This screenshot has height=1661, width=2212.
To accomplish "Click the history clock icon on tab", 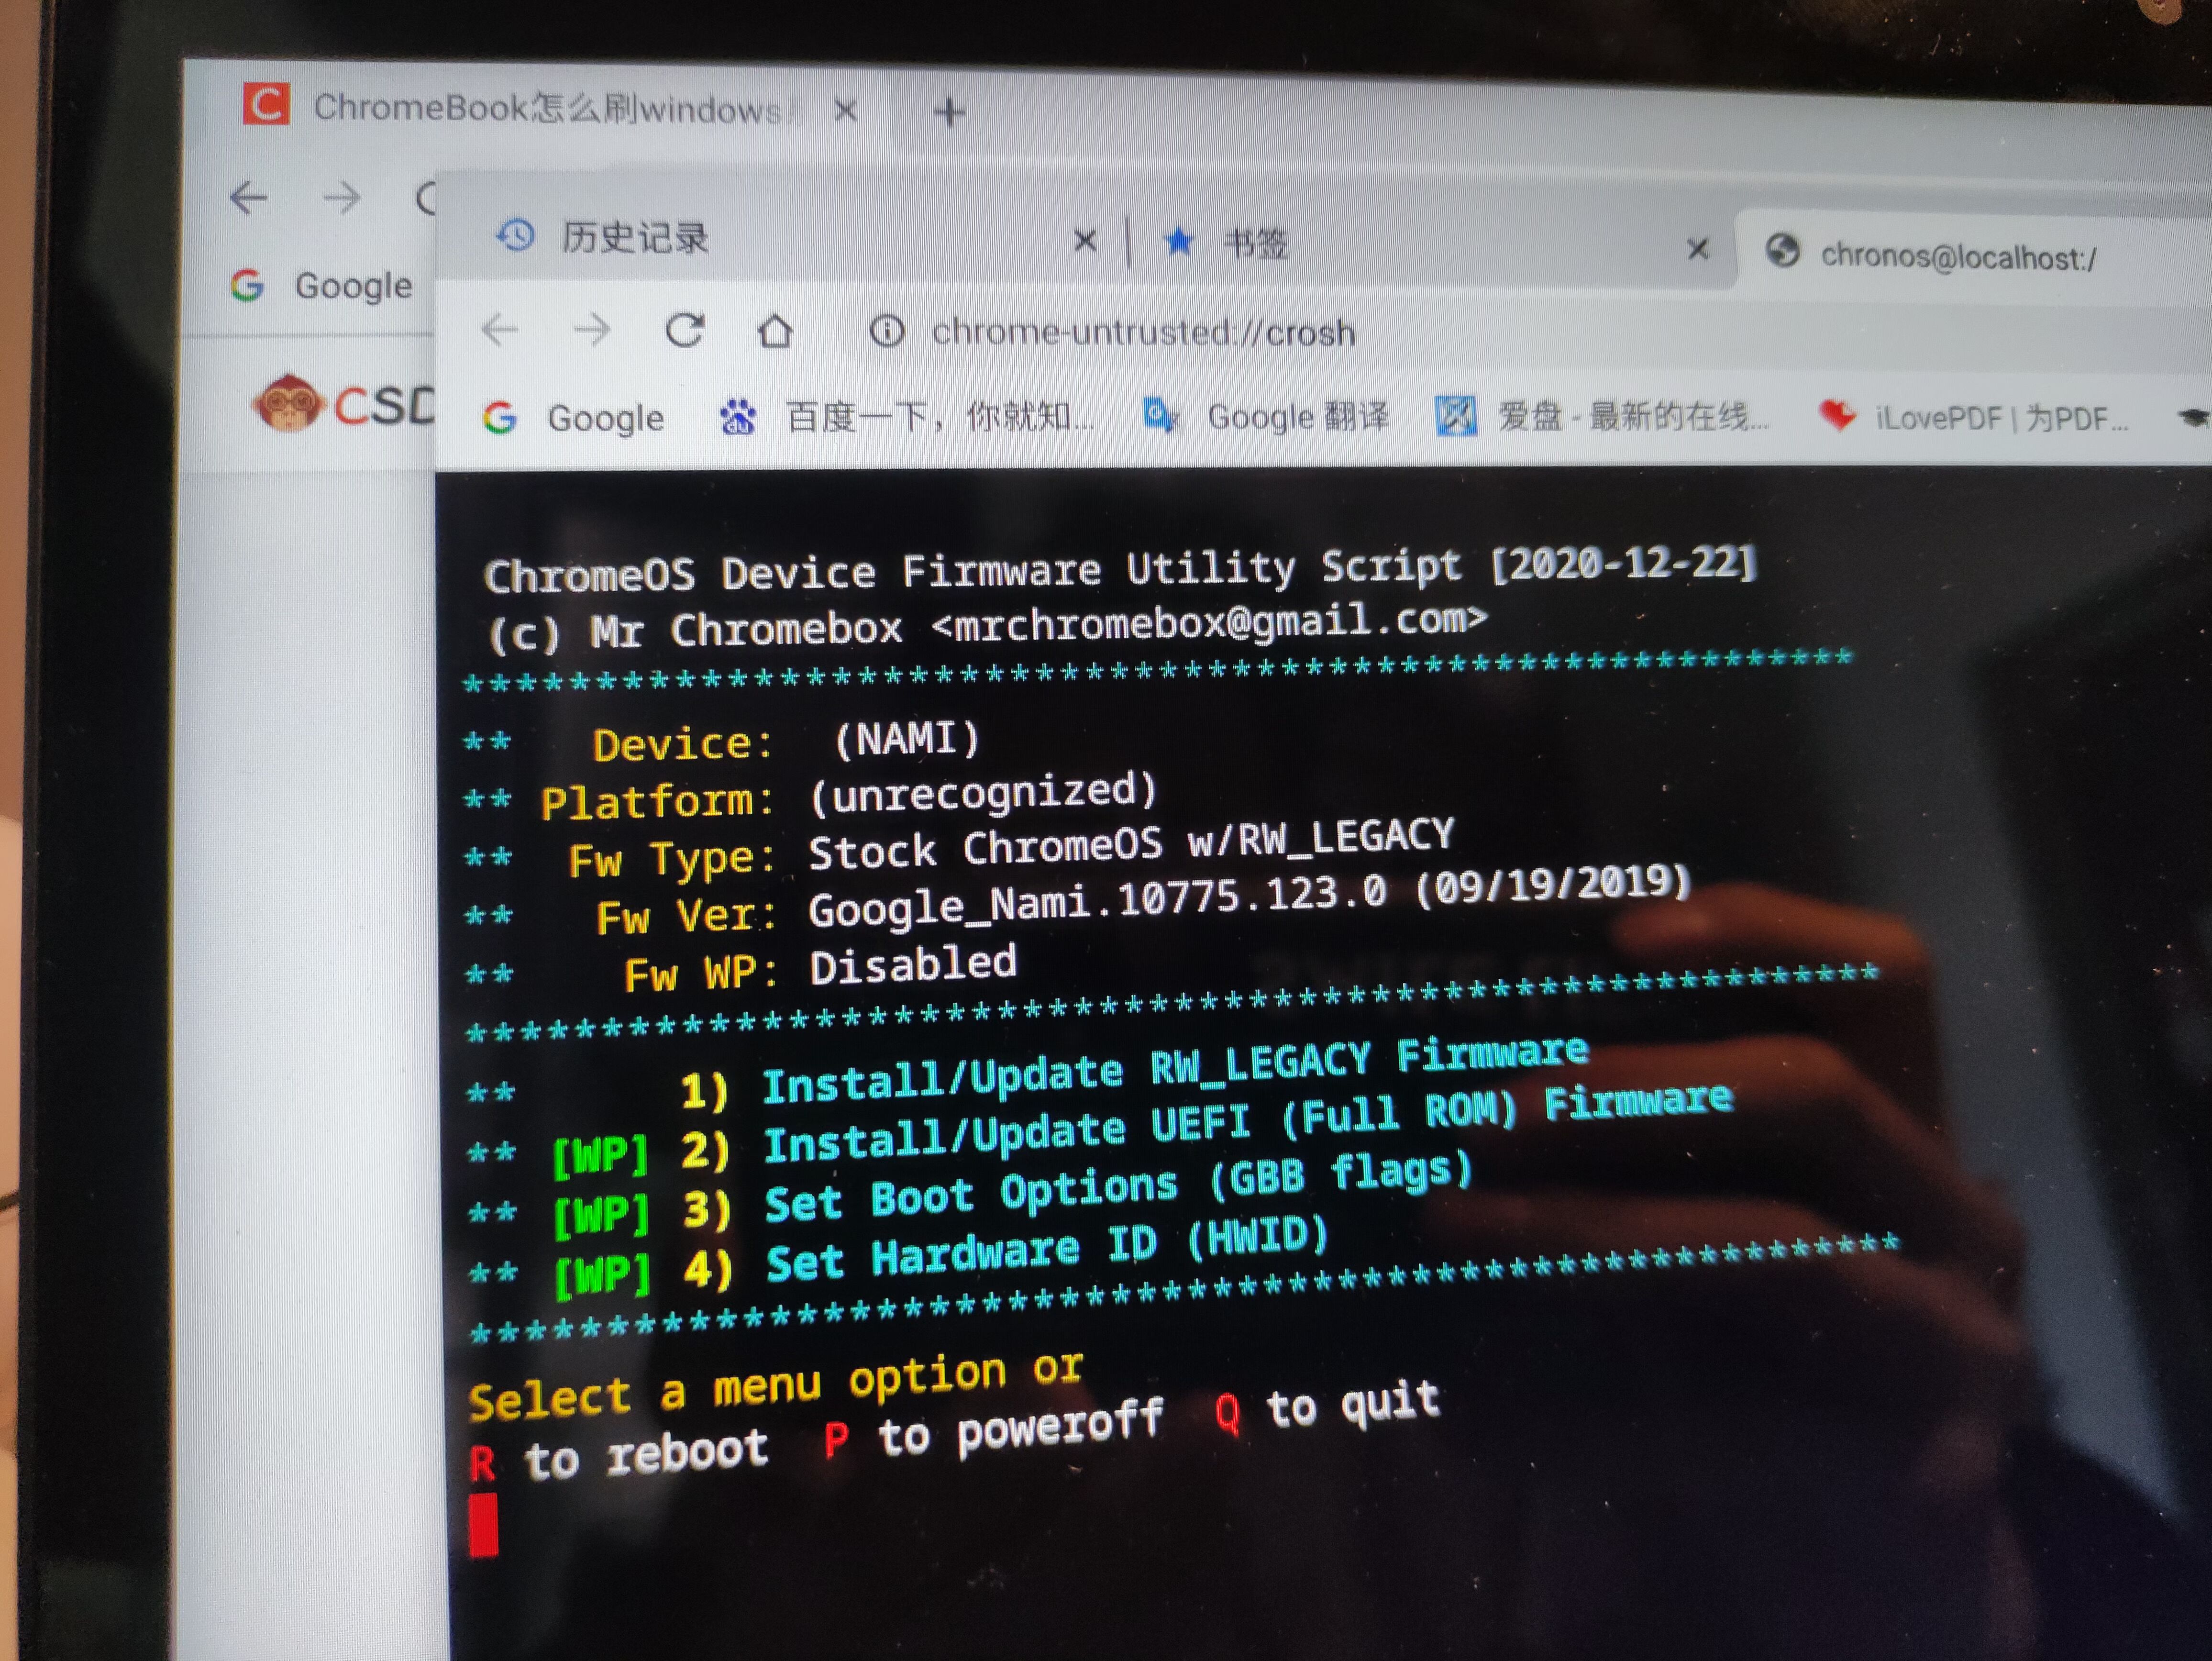I will pyautogui.click(x=516, y=236).
